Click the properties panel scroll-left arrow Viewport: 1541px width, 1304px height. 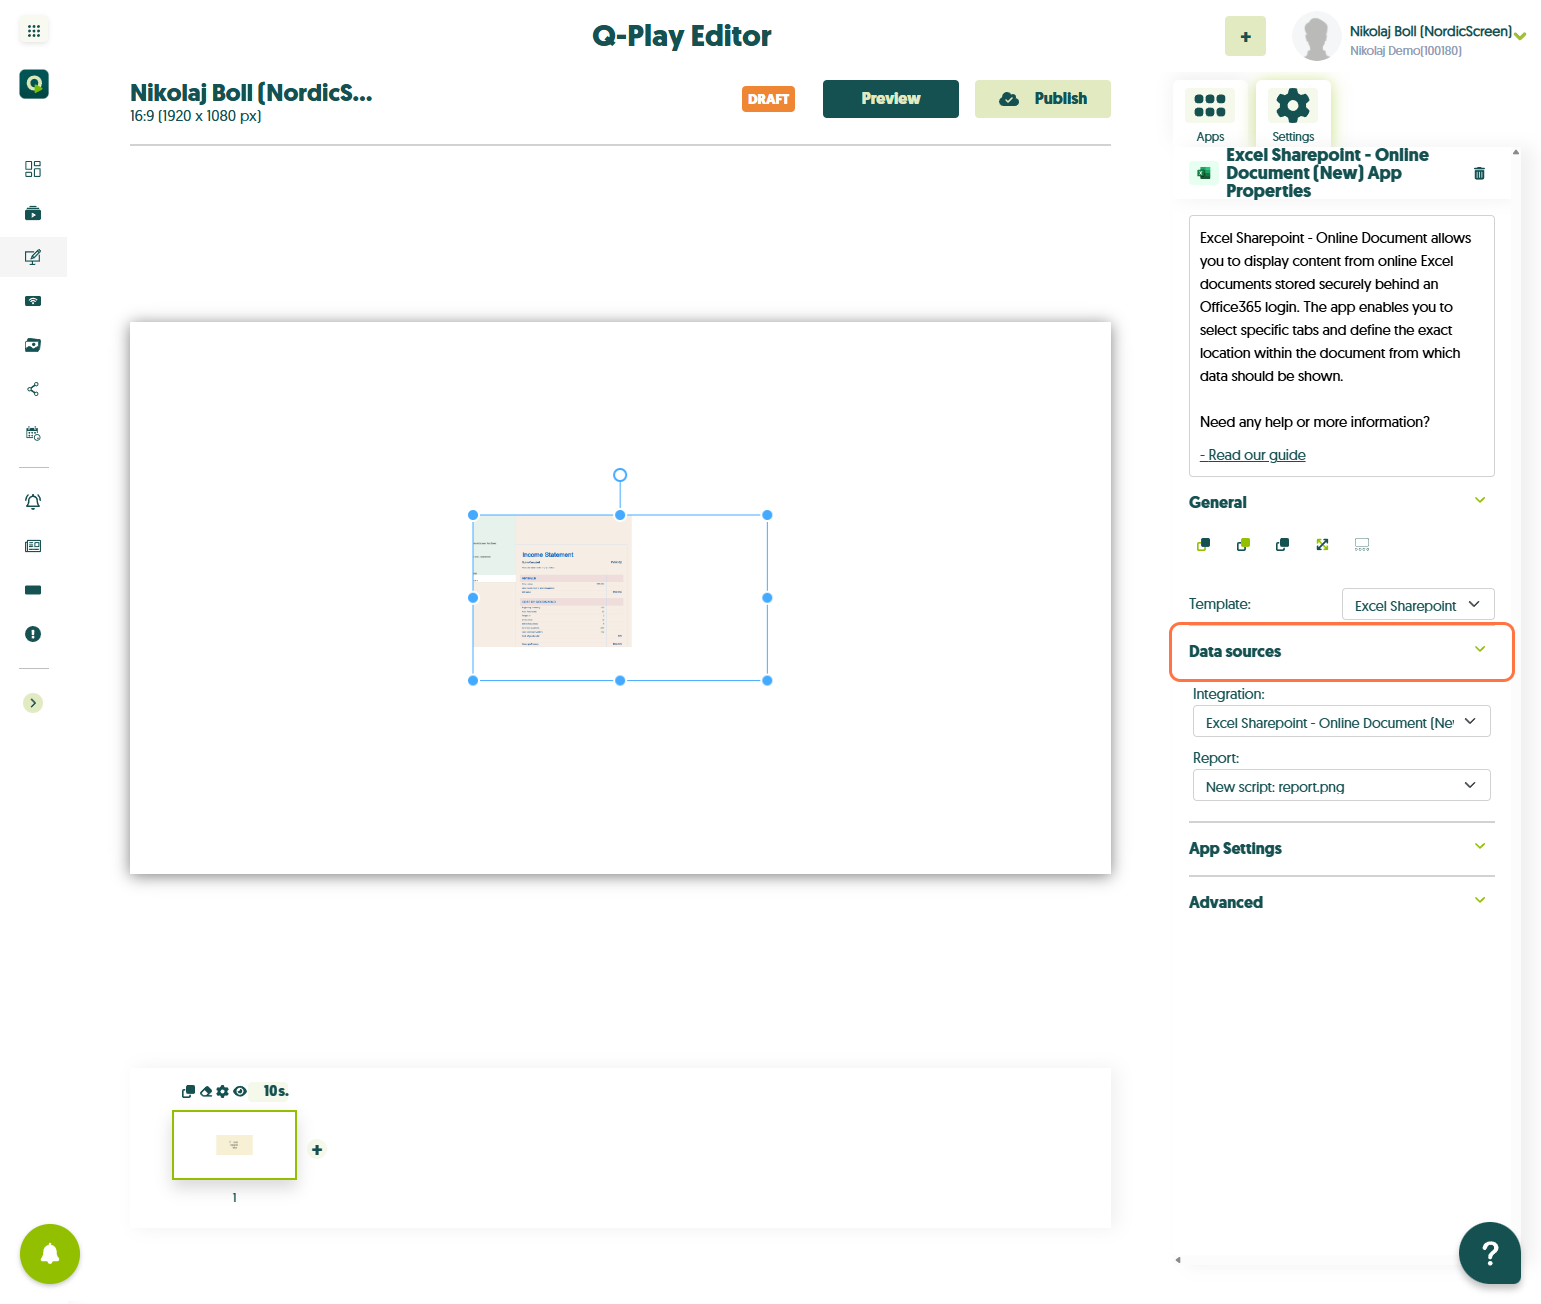pos(1178,1260)
